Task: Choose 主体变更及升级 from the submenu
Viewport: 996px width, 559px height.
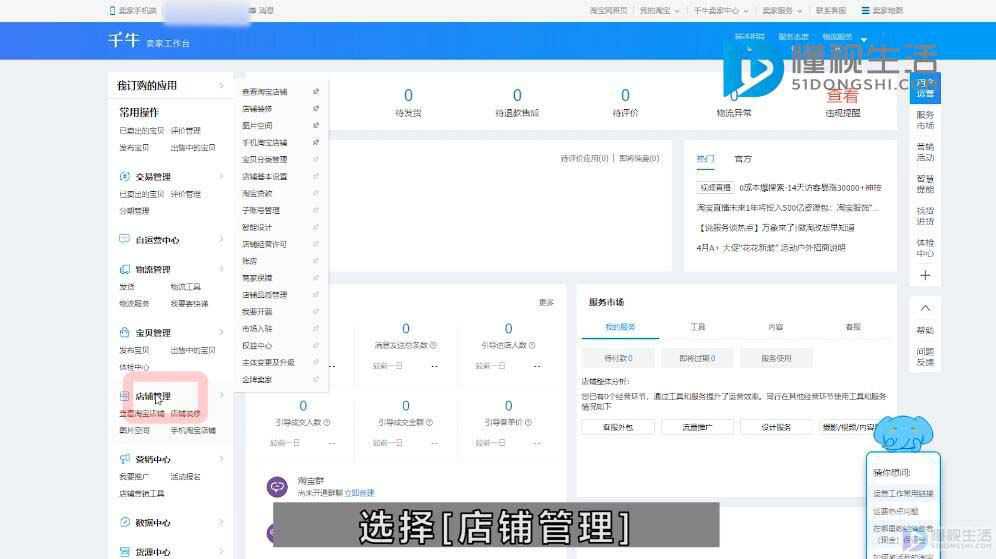Action: tap(269, 362)
